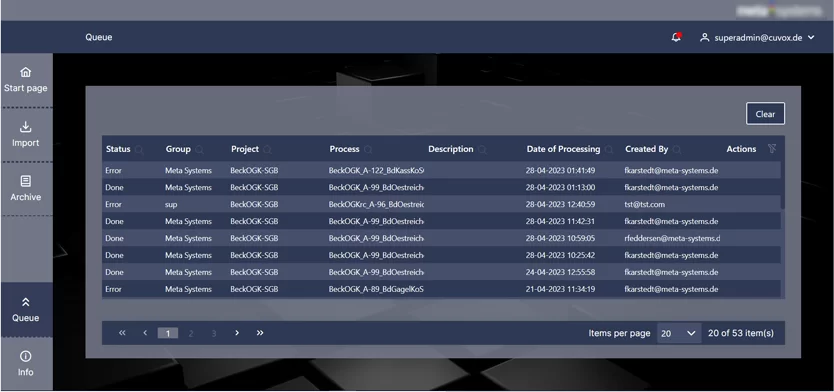Click the Clear button
Viewport: 834px width, 392px height.
pyautogui.click(x=765, y=114)
